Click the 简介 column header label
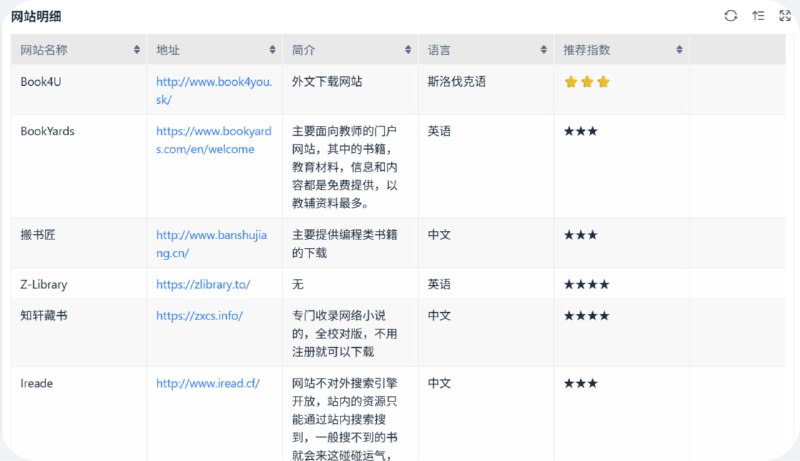Viewport: 800px width, 461px height. tap(304, 50)
